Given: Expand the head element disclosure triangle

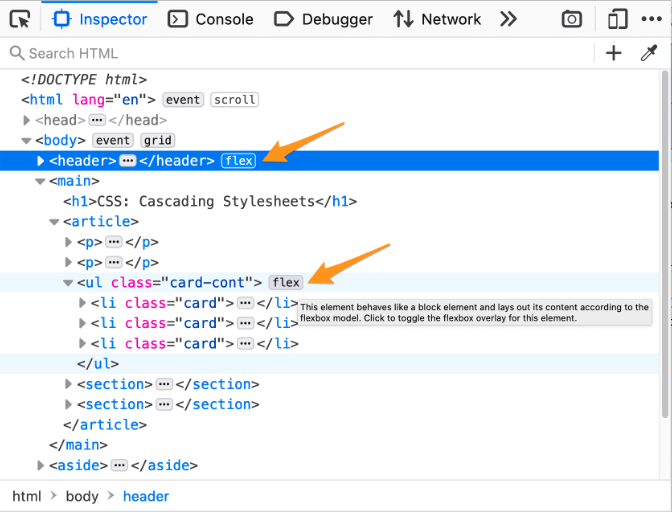Looking at the screenshot, I should [x=27, y=120].
